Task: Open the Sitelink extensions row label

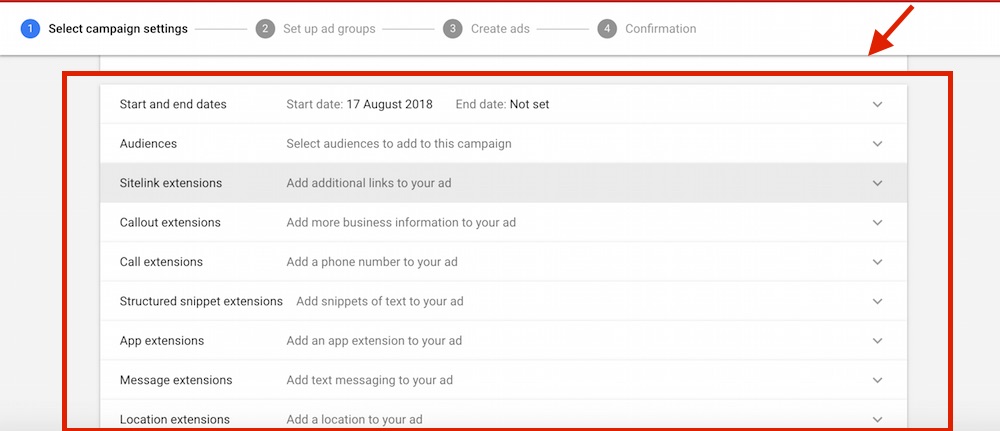Action: [x=171, y=183]
